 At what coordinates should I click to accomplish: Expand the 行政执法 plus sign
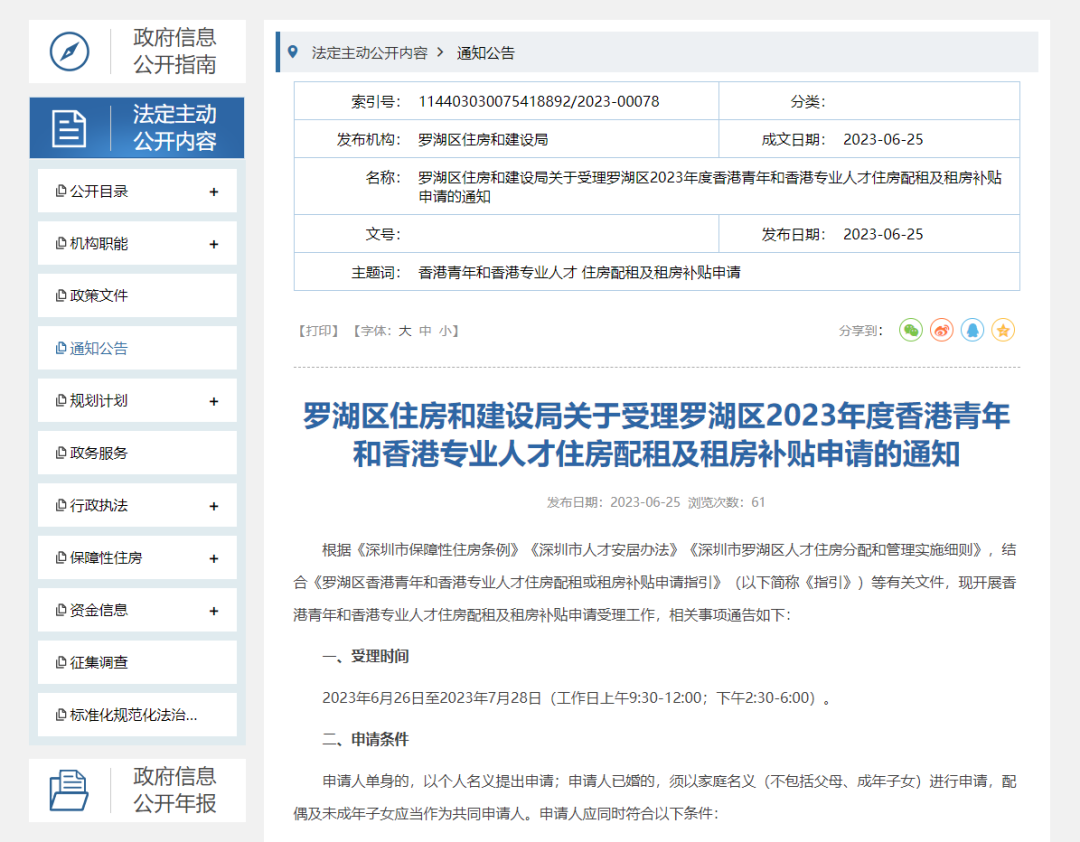[x=214, y=506]
